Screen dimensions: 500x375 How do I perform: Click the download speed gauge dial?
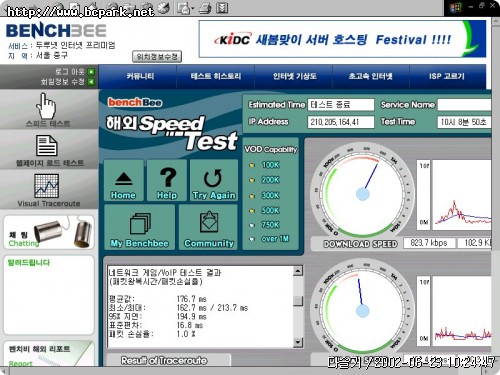click(362, 193)
